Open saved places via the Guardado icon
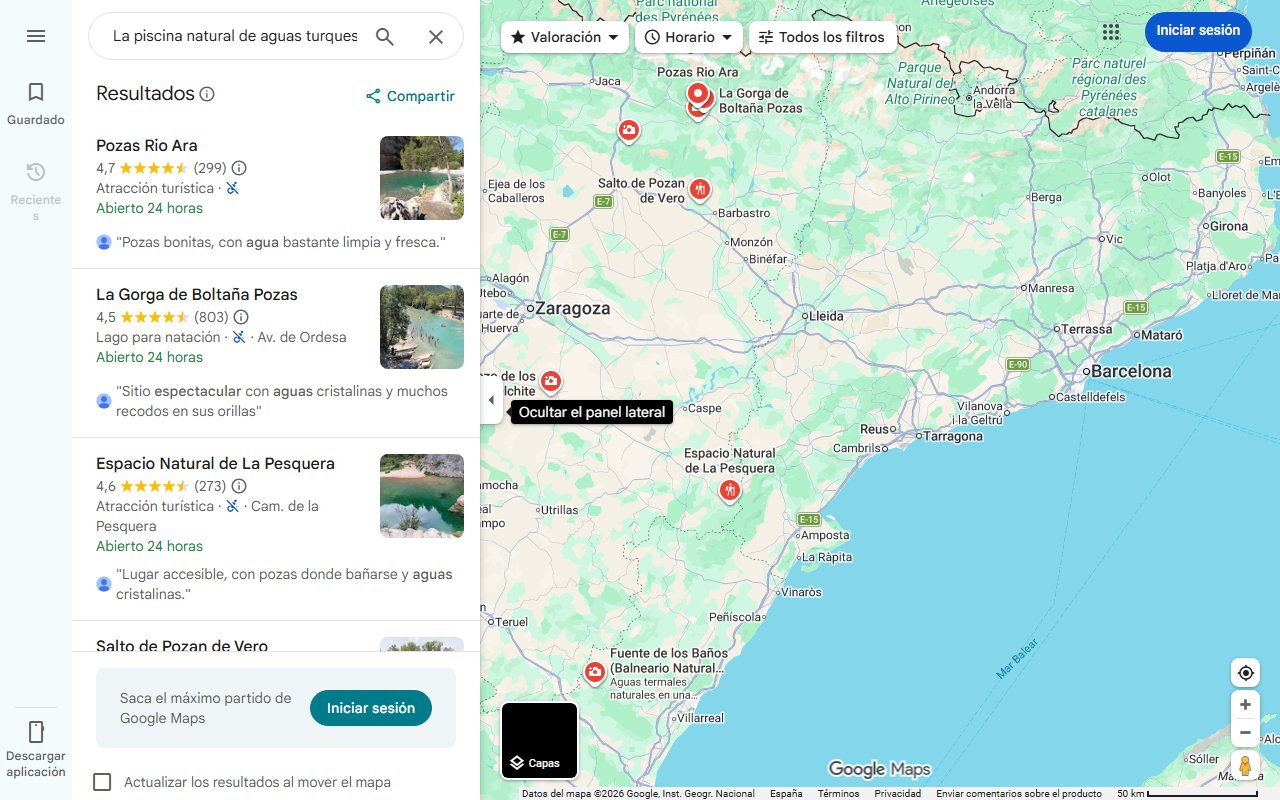This screenshot has height=800, width=1280. [36, 100]
